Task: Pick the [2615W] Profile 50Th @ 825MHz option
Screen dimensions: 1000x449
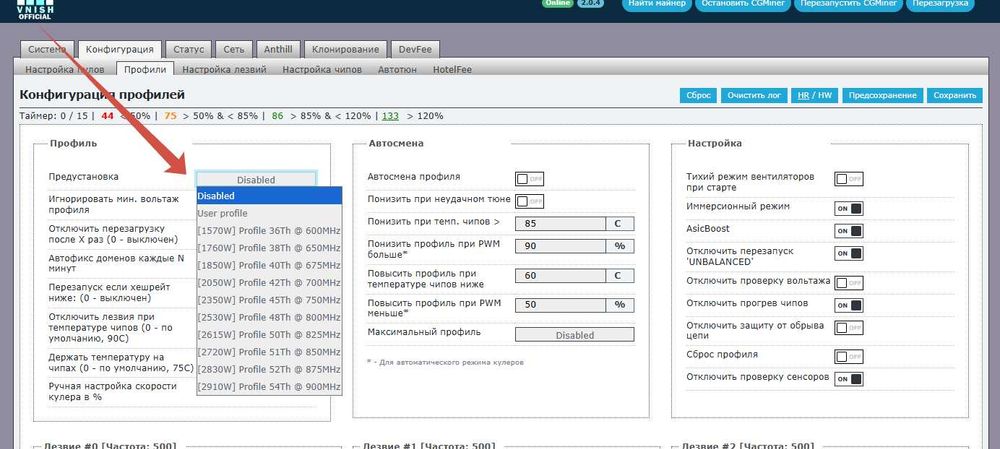Action: click(x=269, y=334)
